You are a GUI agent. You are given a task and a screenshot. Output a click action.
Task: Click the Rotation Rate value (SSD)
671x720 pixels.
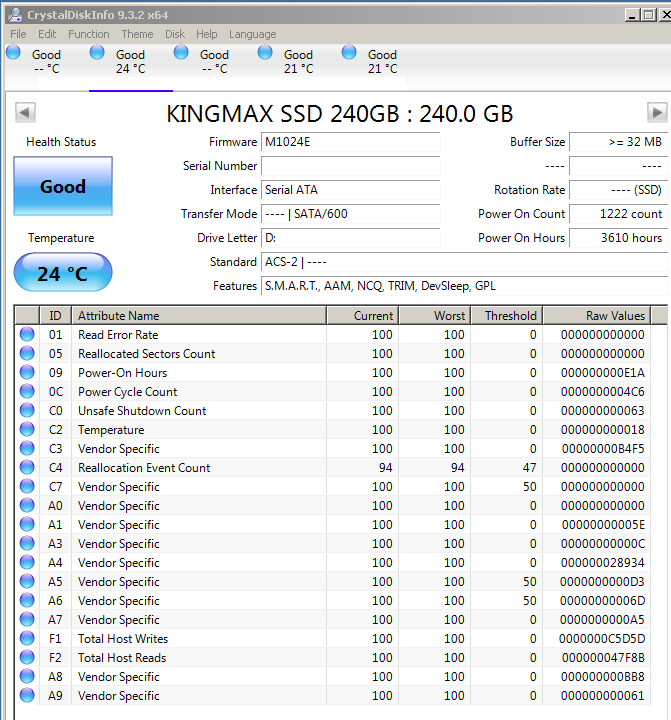(618, 190)
